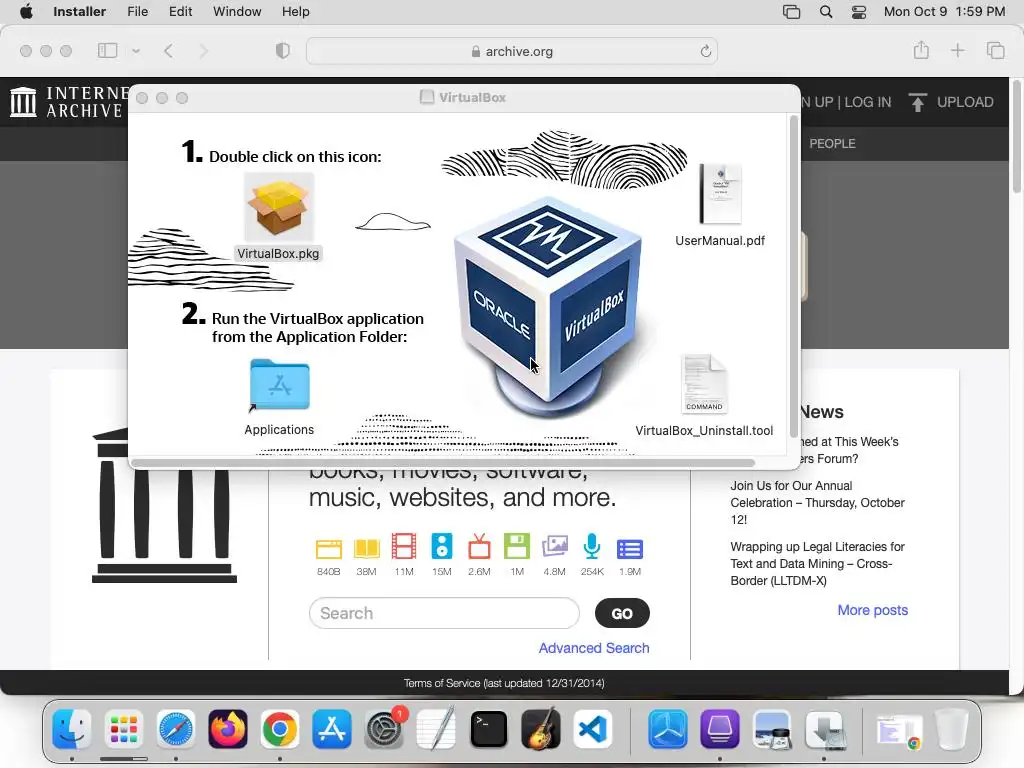Open the File menu
The height and width of the screenshot is (768, 1024).
coord(137,12)
